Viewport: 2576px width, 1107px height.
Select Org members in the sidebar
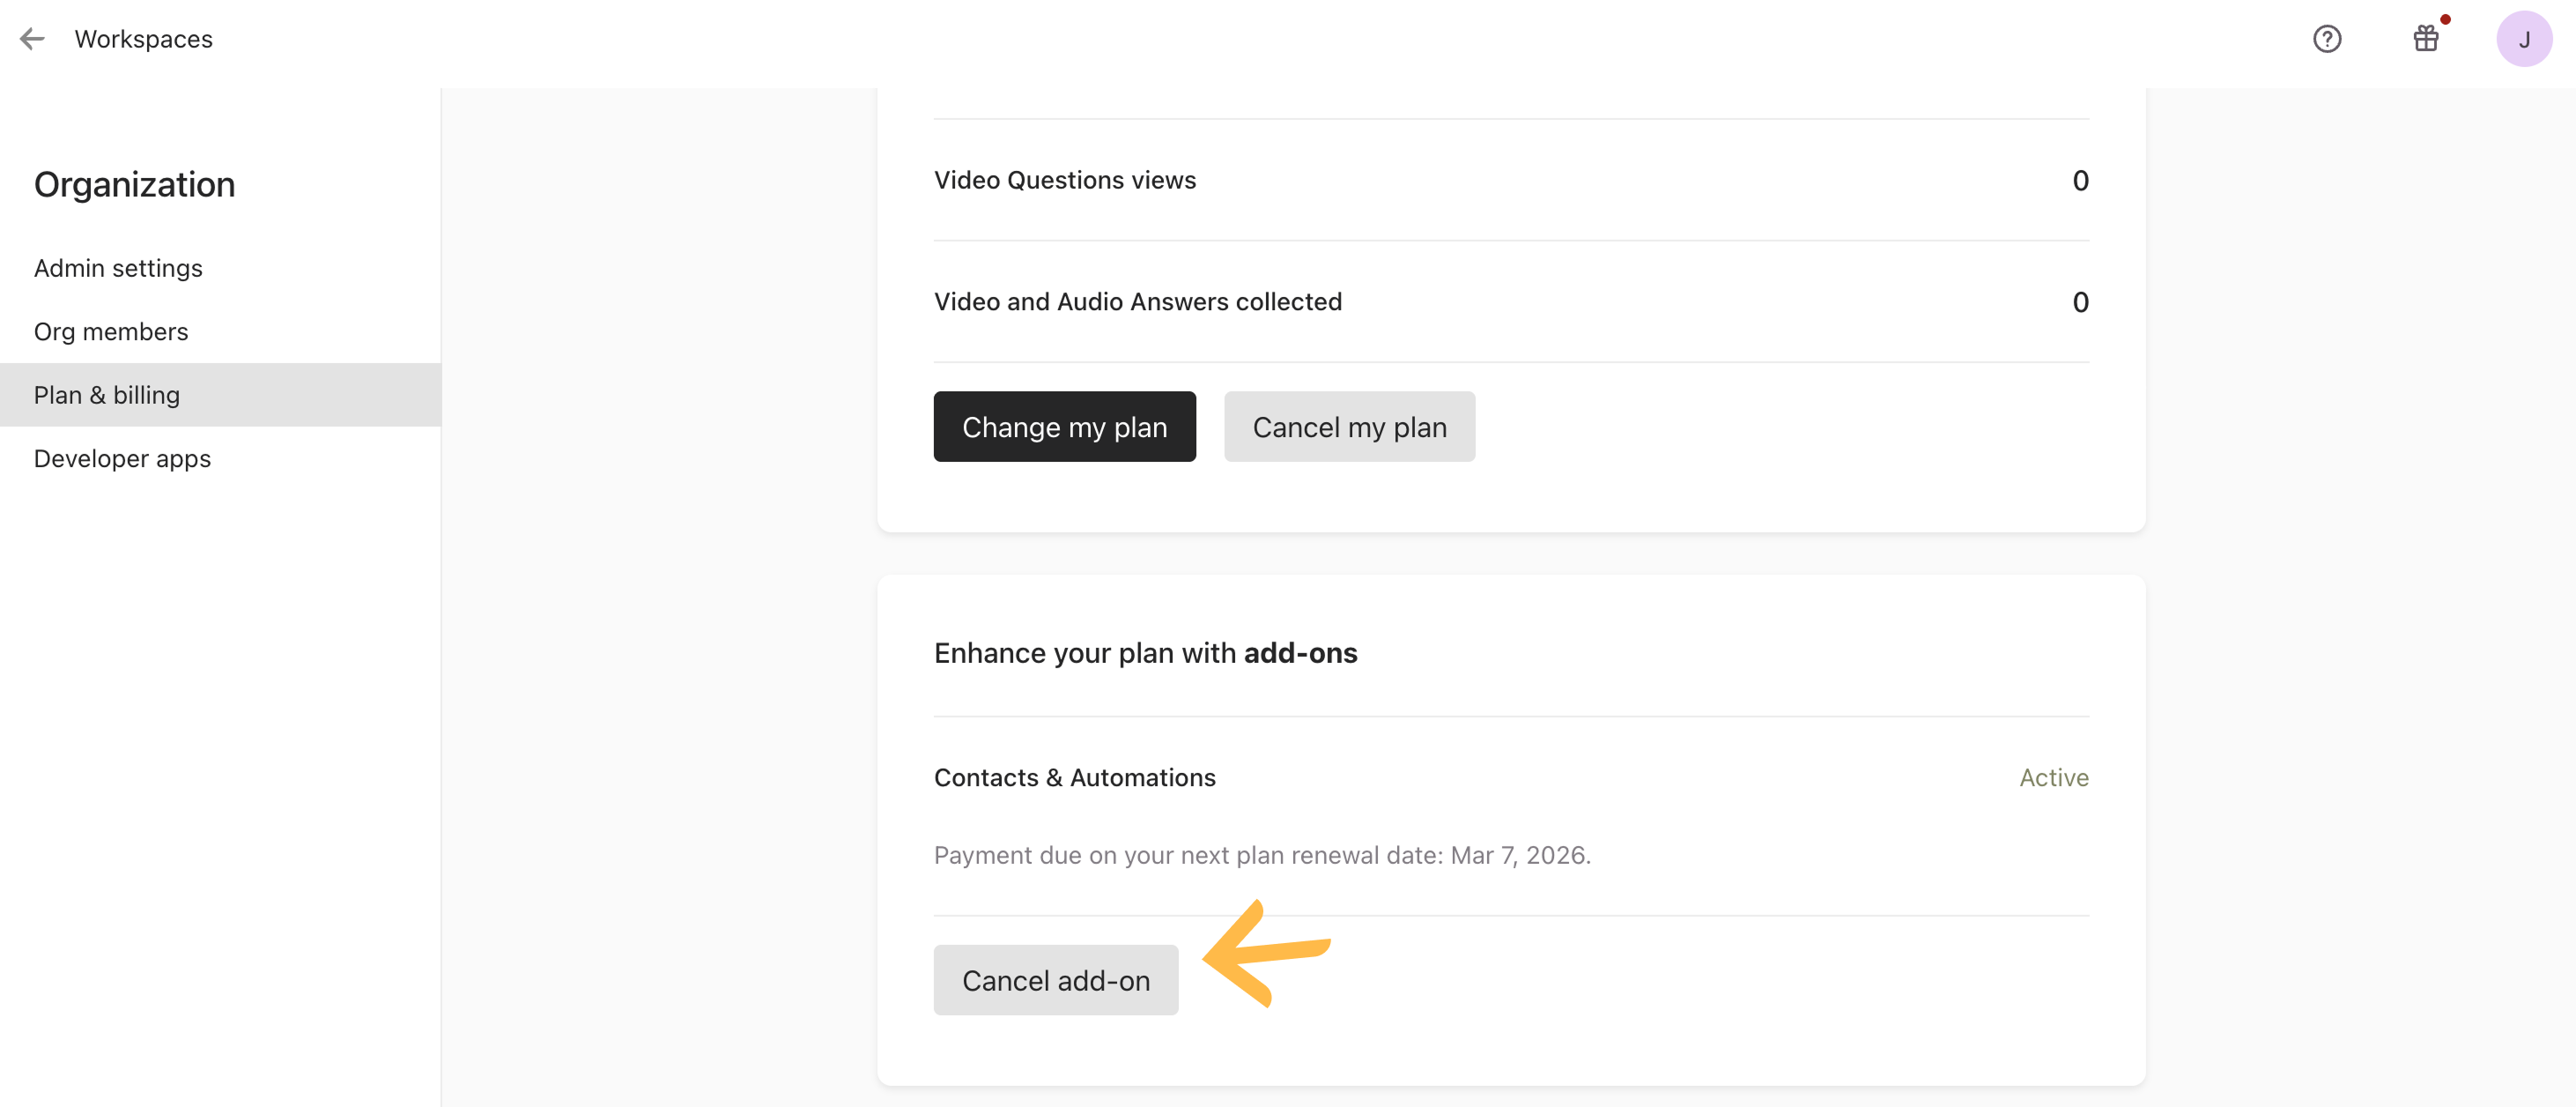point(111,331)
